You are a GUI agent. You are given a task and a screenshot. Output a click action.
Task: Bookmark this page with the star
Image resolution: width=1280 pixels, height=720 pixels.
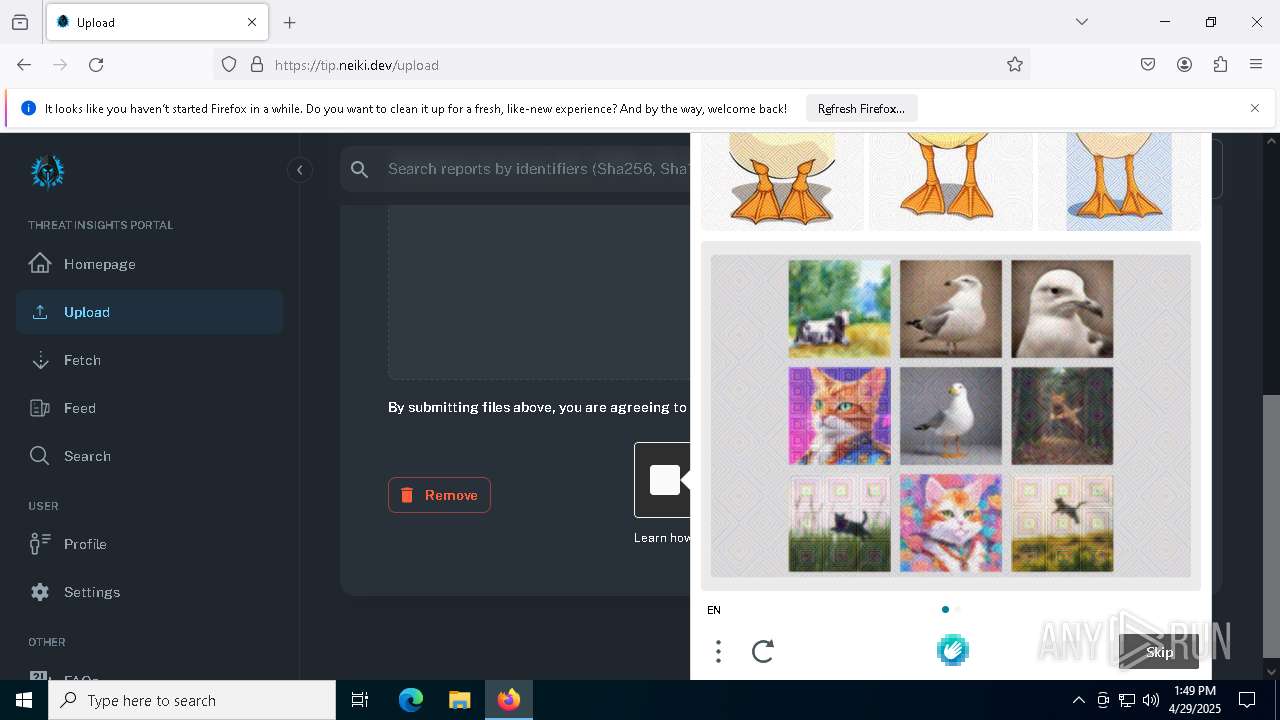coord(1015,65)
